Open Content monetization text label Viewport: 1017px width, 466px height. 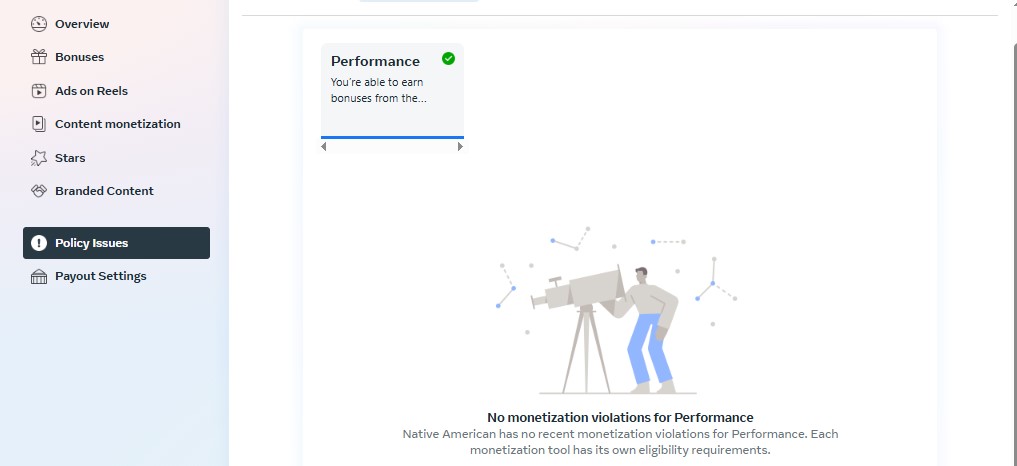117,124
